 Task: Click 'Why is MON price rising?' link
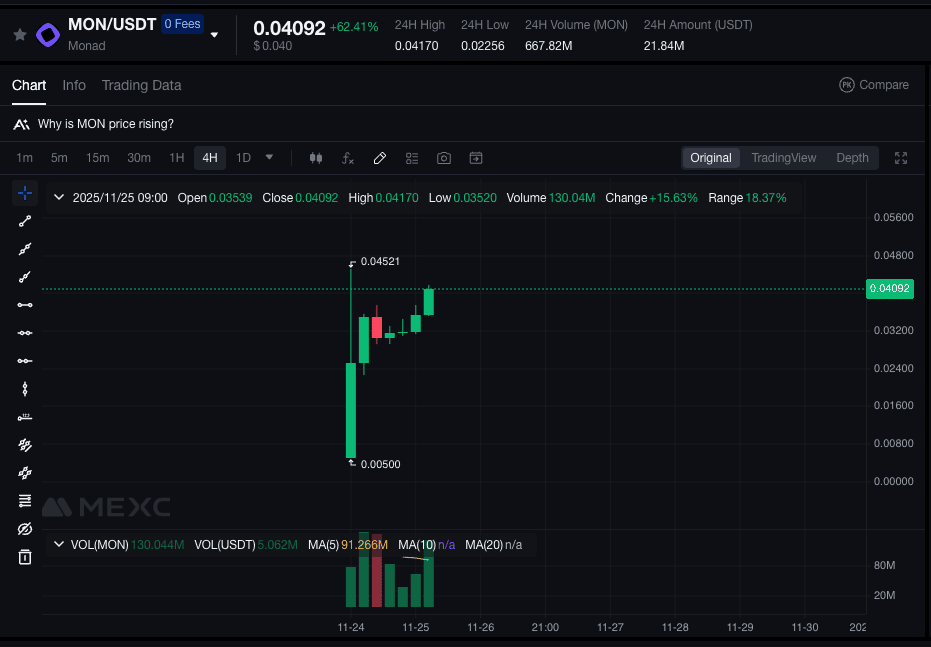105,124
